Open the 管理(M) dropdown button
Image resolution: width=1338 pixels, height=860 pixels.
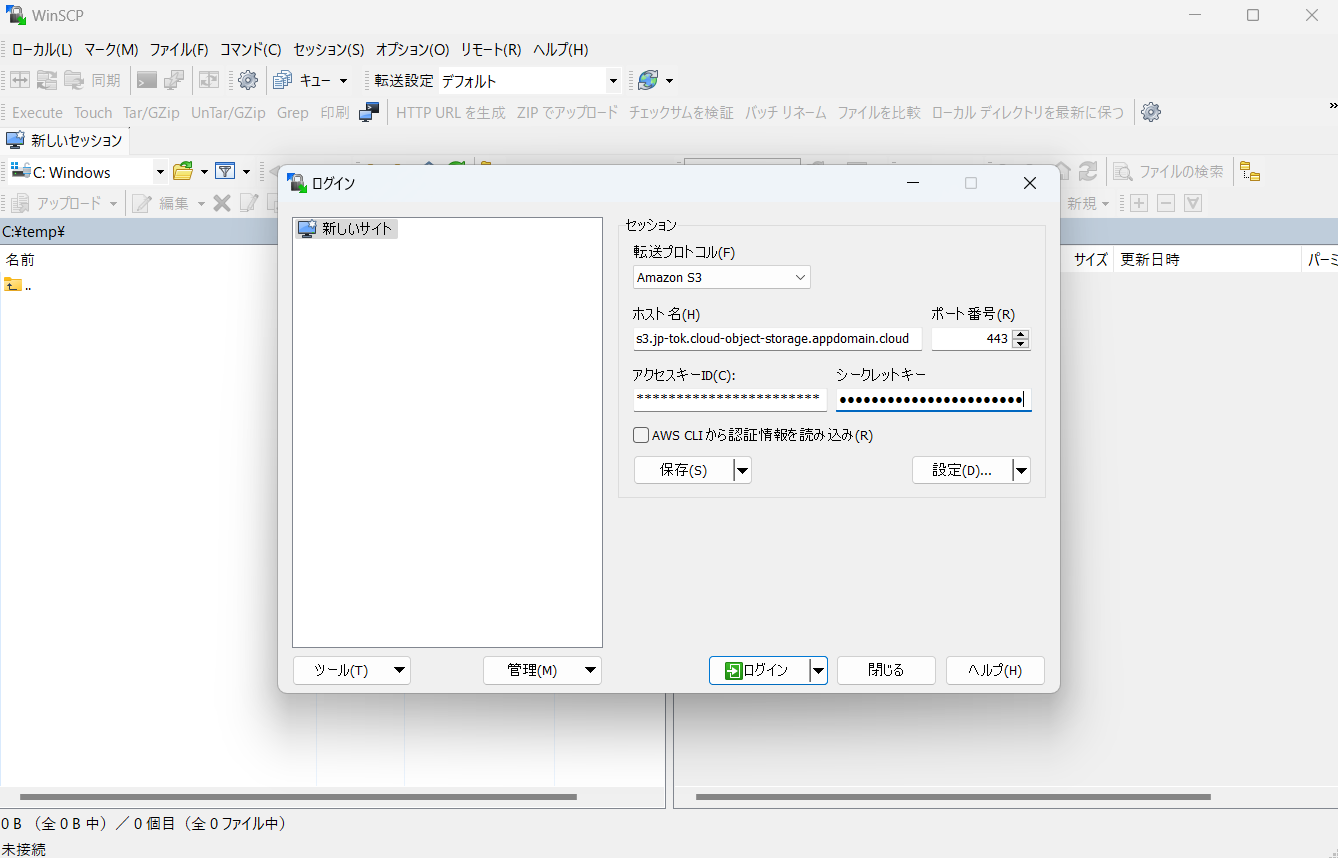(542, 670)
